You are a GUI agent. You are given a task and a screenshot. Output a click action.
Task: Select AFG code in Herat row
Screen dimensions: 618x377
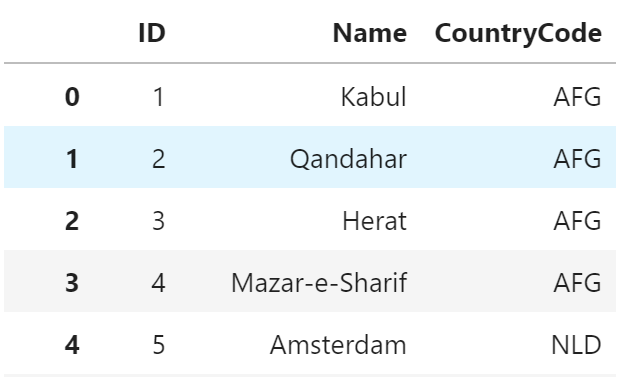coord(577,221)
